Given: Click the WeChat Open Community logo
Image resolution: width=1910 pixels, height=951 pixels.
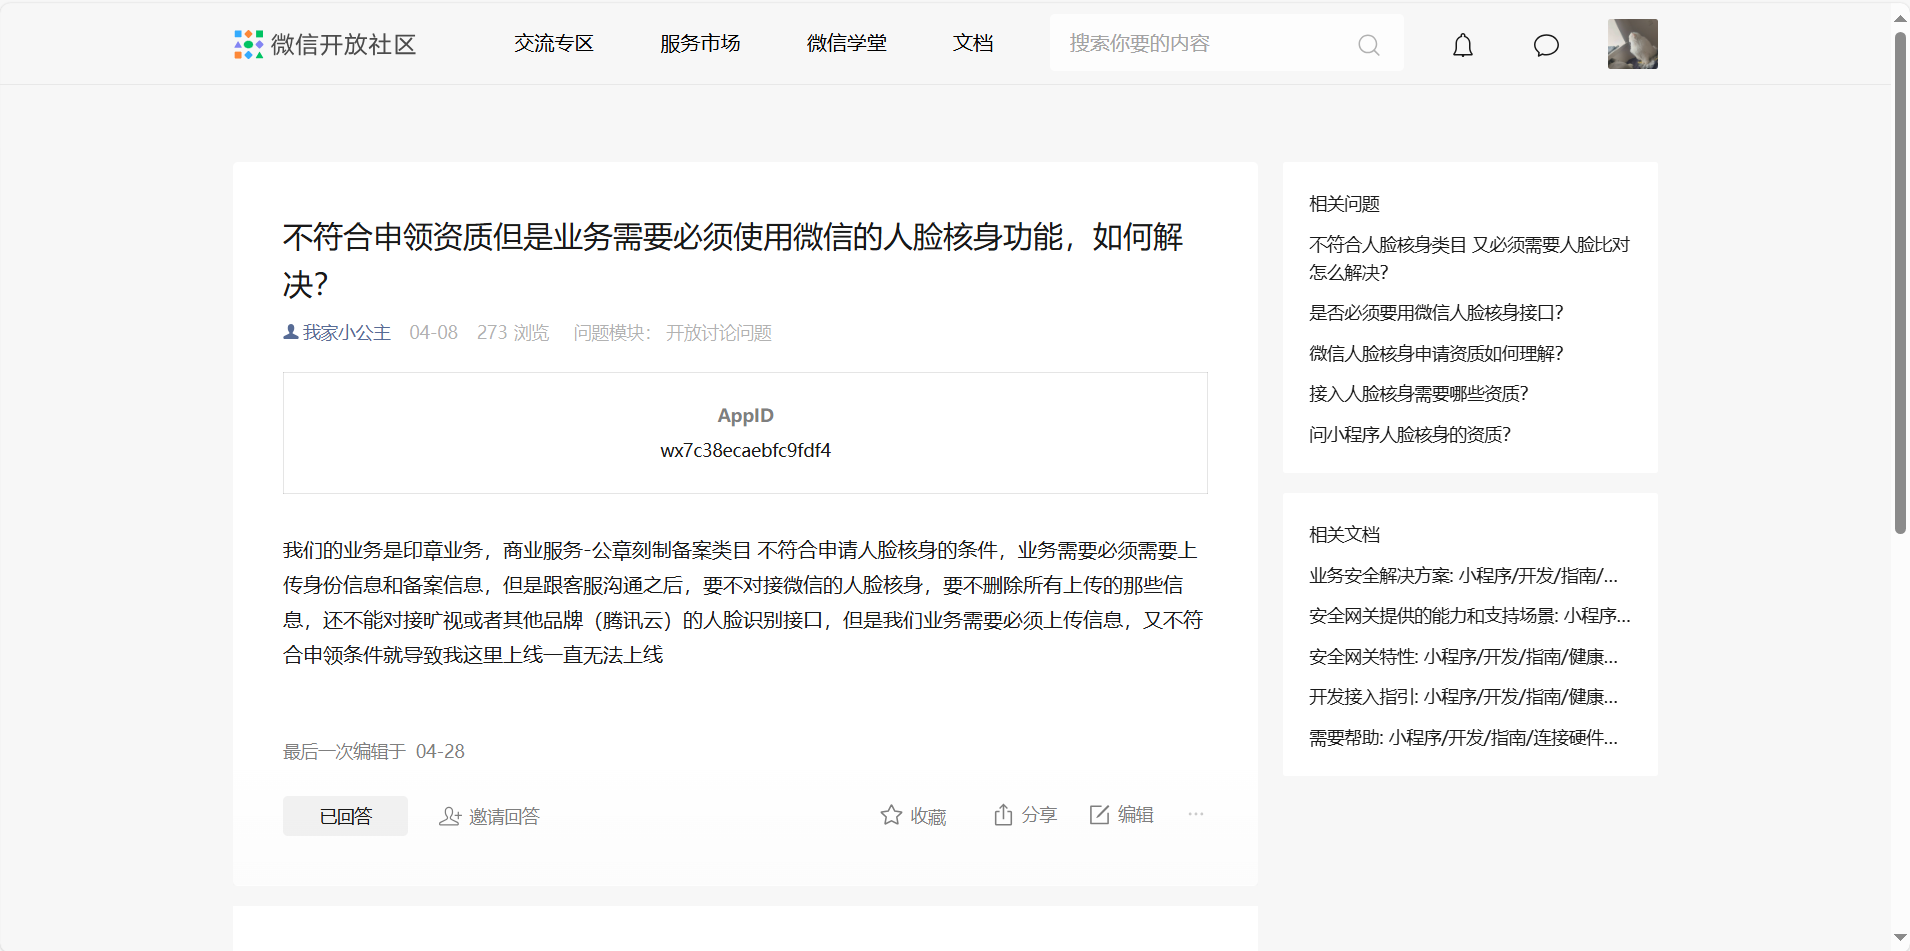Looking at the screenshot, I should (325, 44).
